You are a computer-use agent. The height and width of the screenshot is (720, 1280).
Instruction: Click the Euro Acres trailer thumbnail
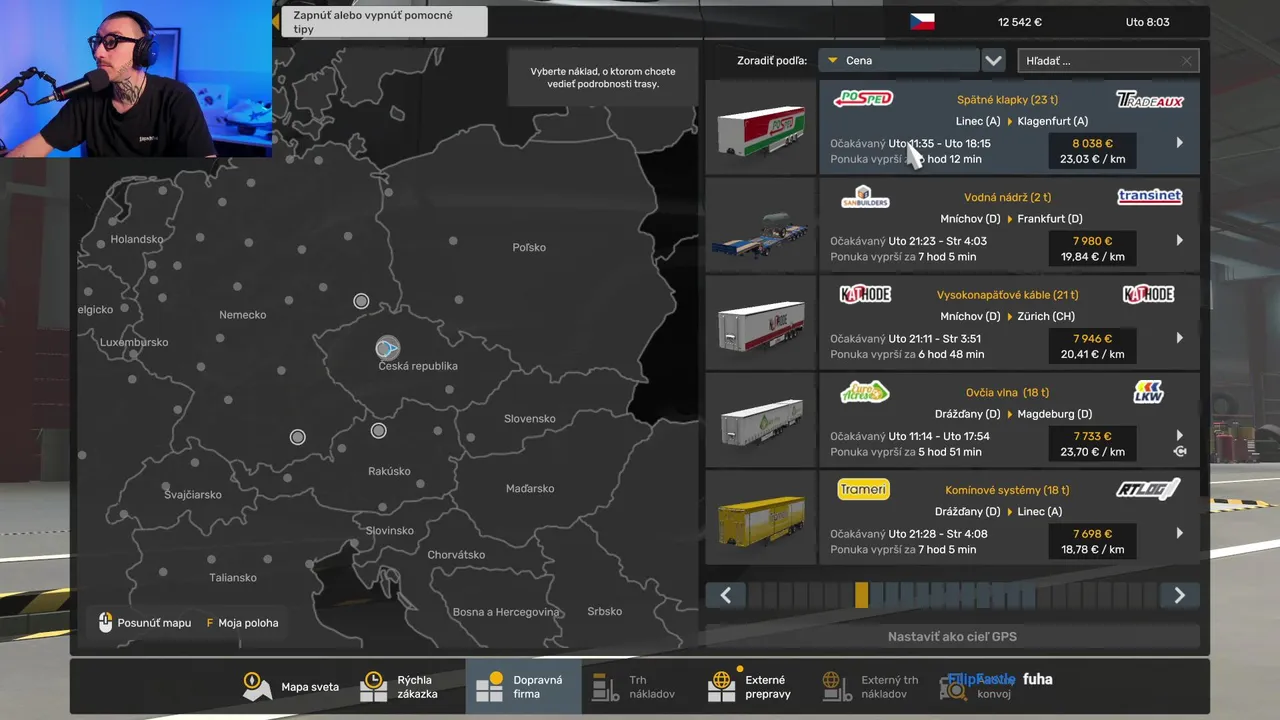click(761, 421)
